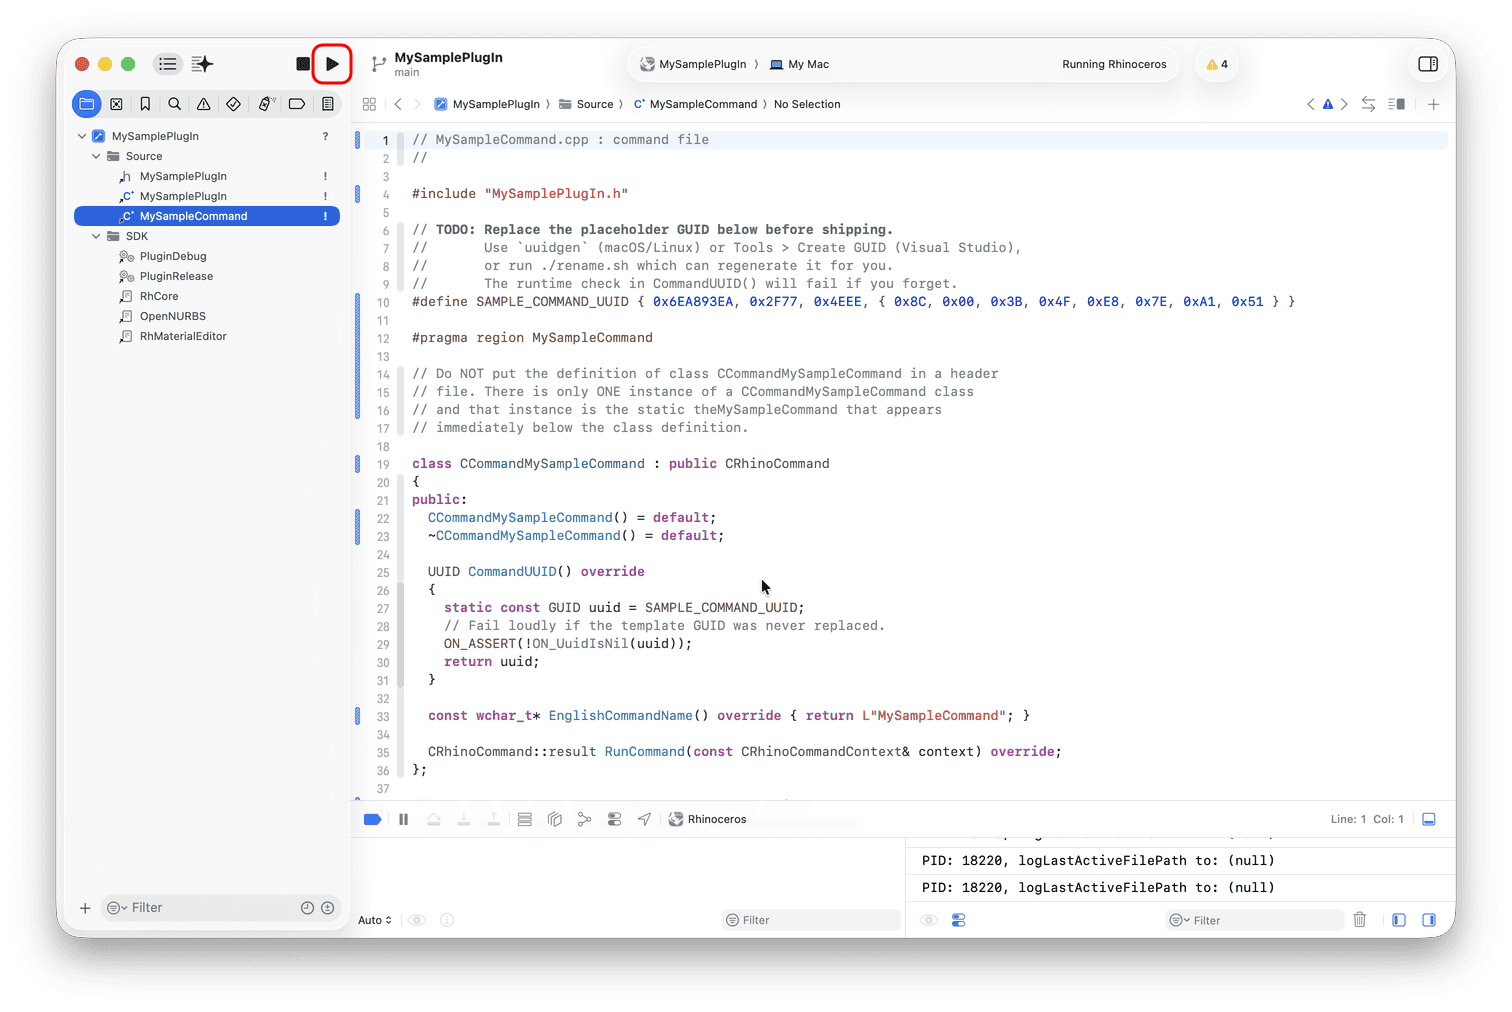The width and height of the screenshot is (1512, 1012).
Task: Open the No Selection symbol breadcrumb
Action: click(x=807, y=104)
